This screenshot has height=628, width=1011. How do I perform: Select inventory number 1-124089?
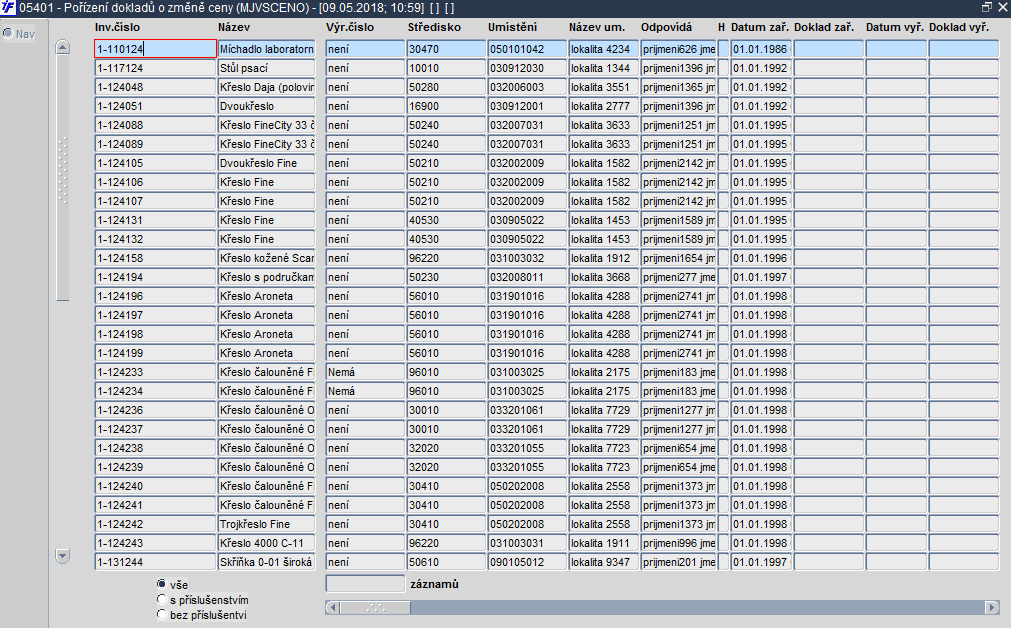click(155, 144)
